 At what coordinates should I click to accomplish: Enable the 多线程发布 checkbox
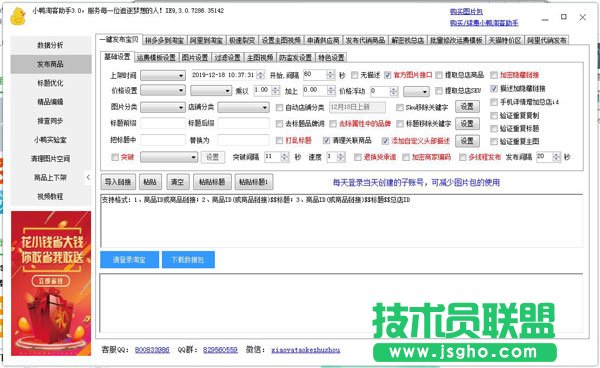pos(463,157)
